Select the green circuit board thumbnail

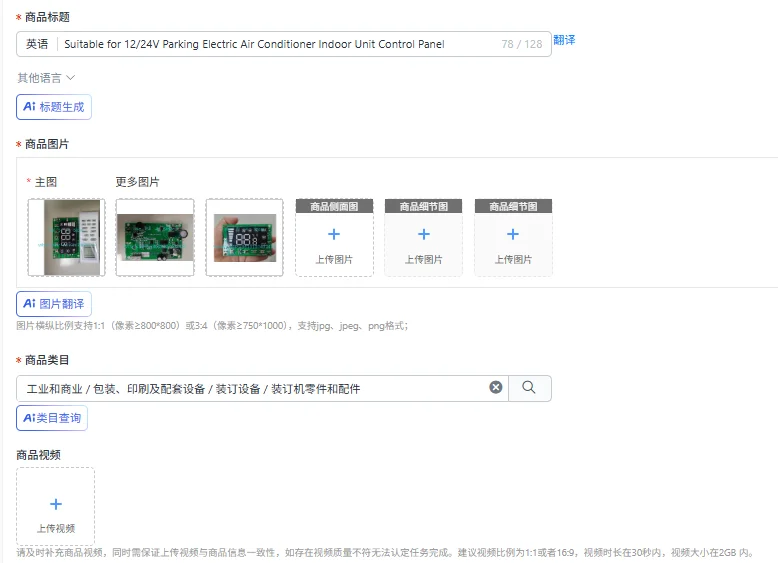pyautogui.click(x=155, y=238)
